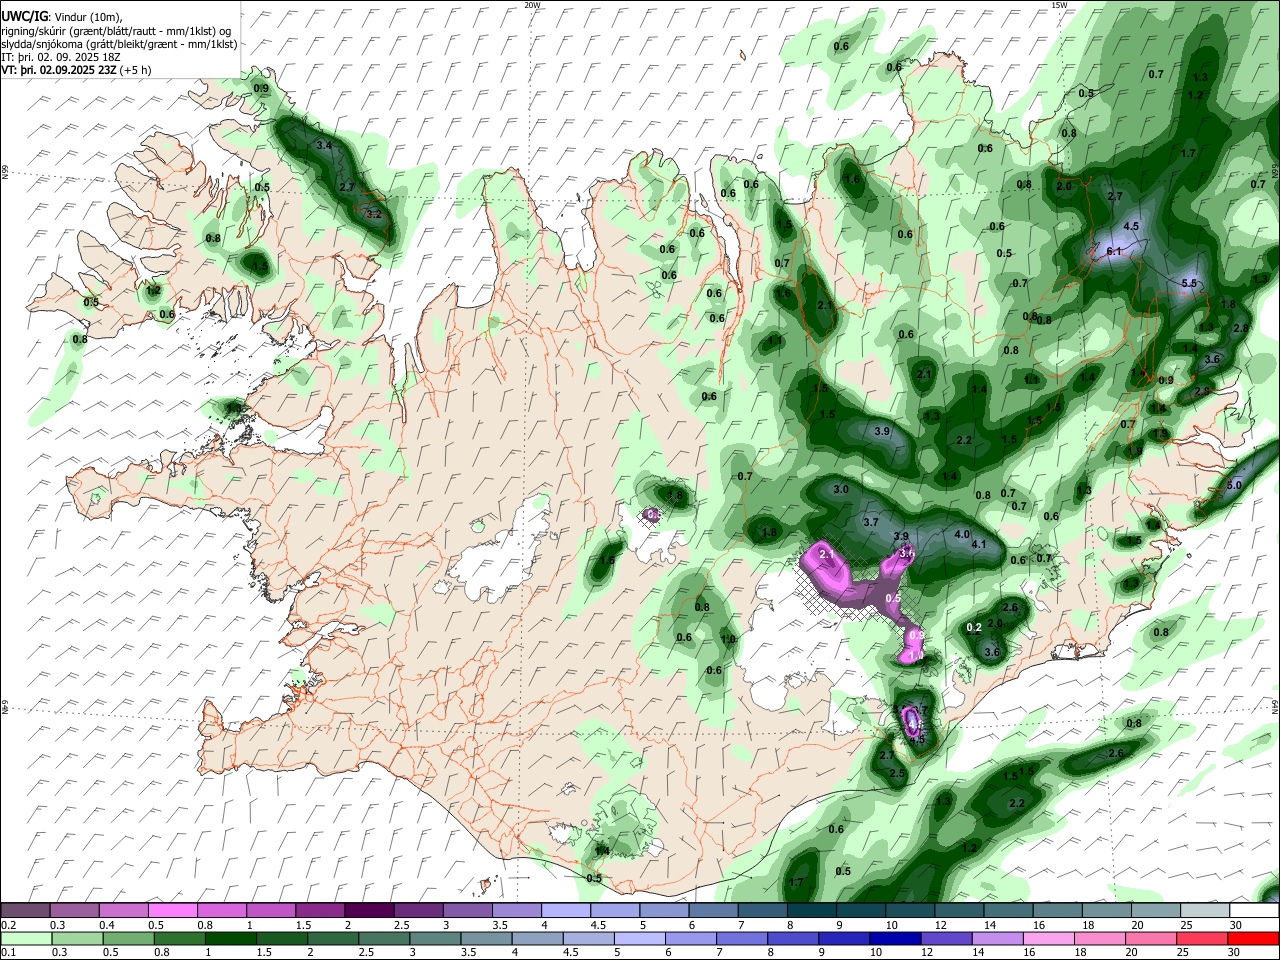Click the palest green first swatch of rain legend
Screen dimensions: 1280x960
tap(25, 938)
